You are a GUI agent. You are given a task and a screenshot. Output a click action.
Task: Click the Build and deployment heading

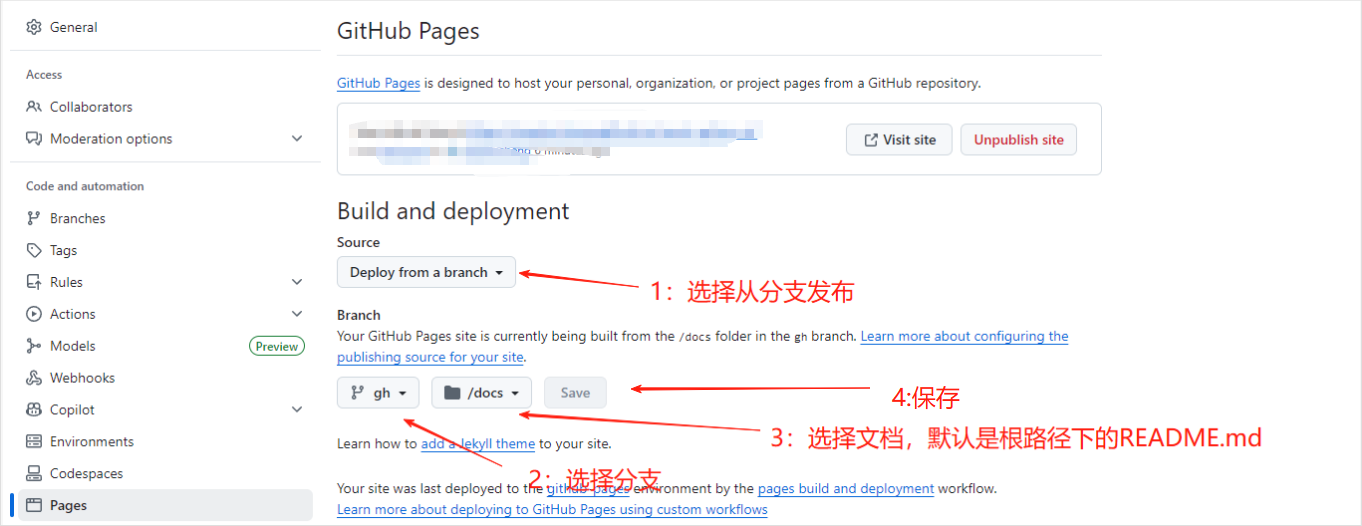pos(453,211)
